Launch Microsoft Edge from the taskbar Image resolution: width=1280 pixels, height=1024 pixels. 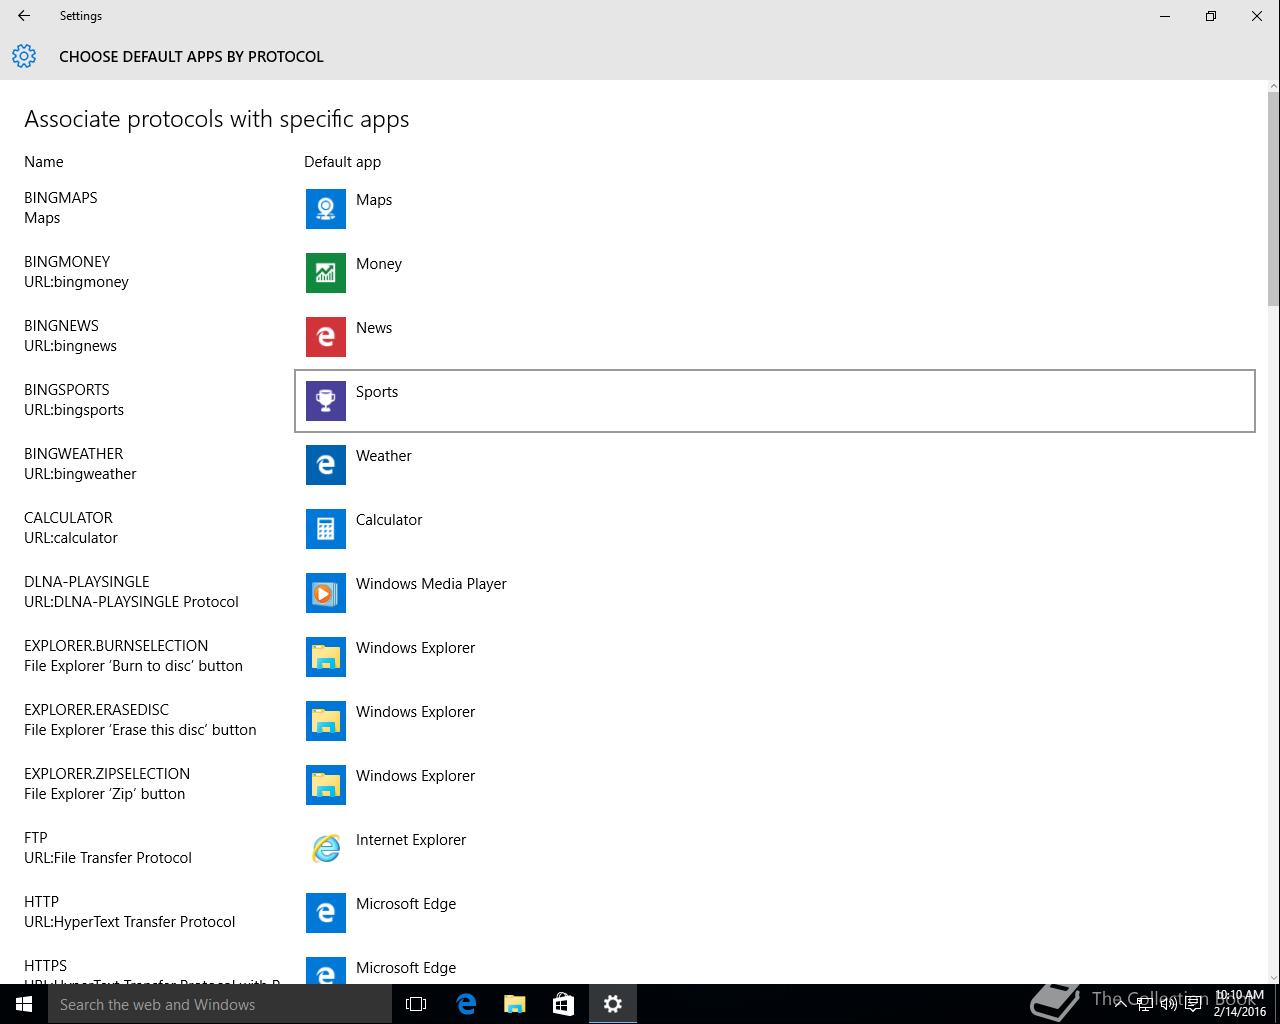click(x=466, y=1004)
